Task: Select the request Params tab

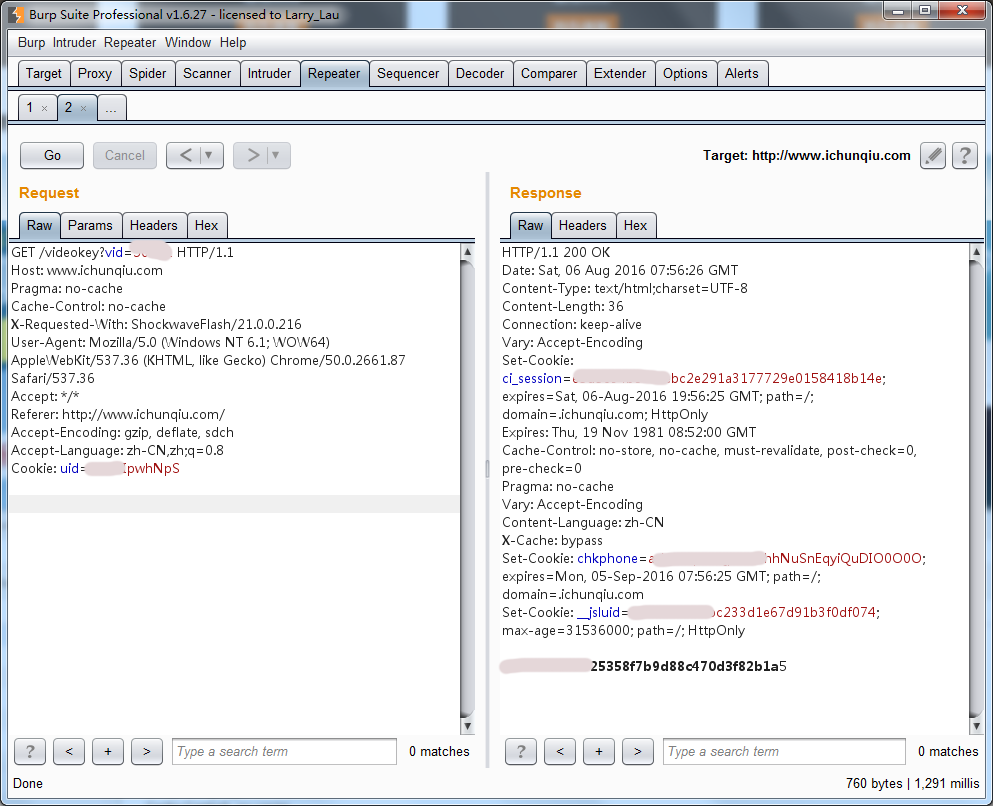Action: [90, 225]
